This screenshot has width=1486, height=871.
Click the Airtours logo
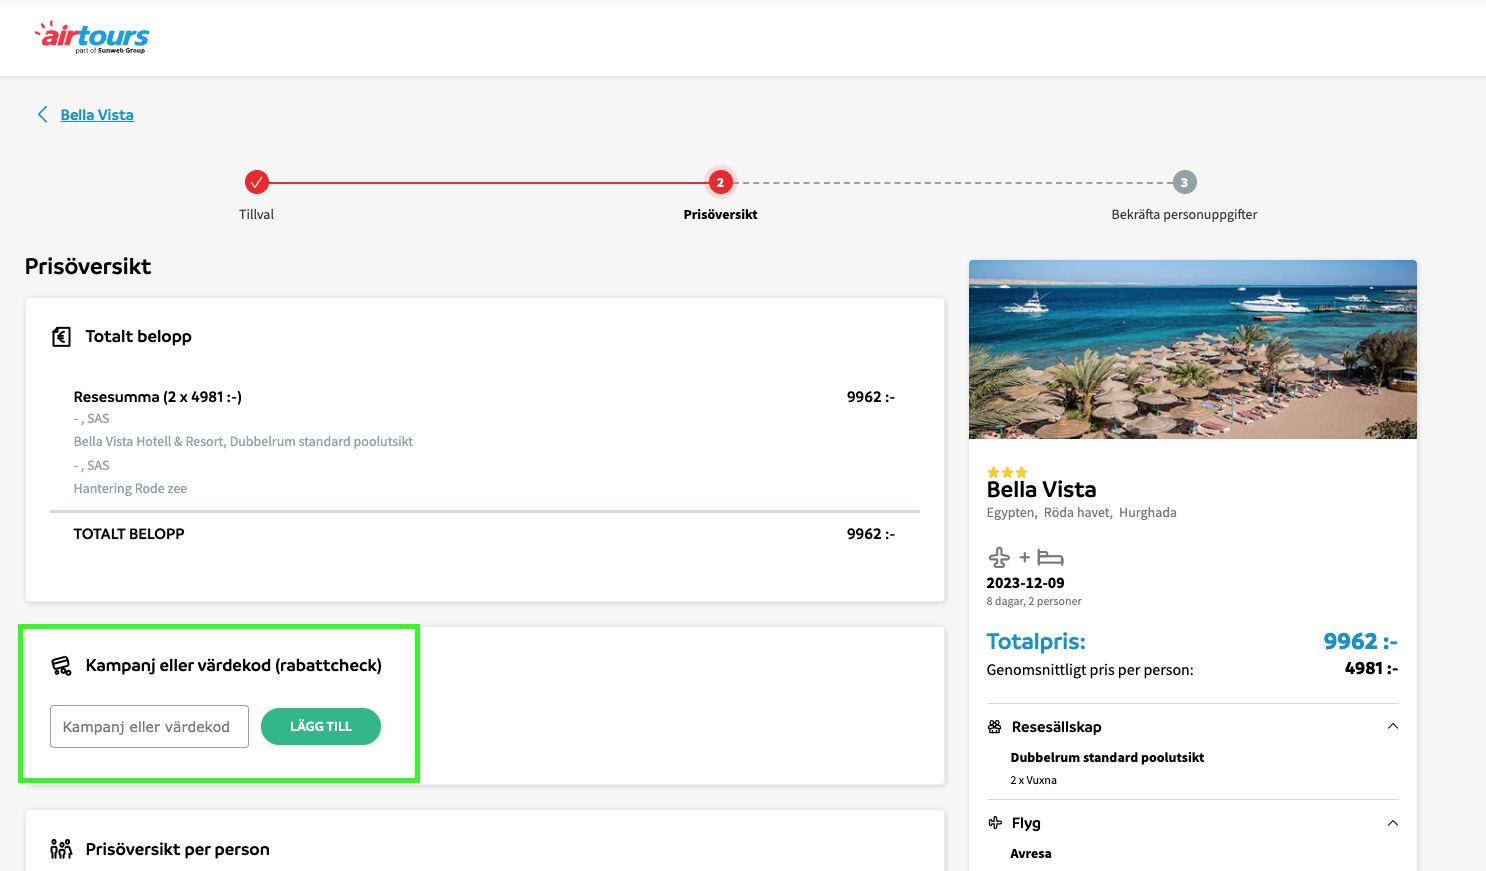click(92, 37)
